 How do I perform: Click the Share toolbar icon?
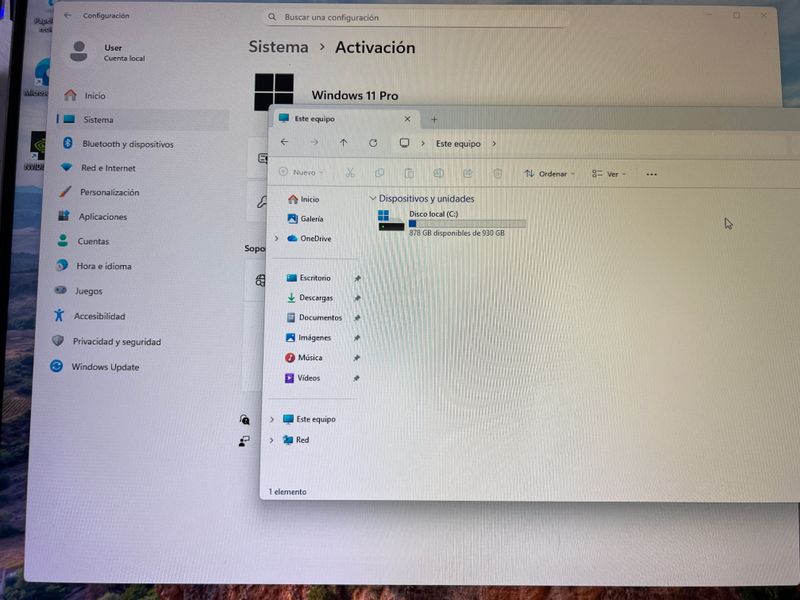coord(468,173)
